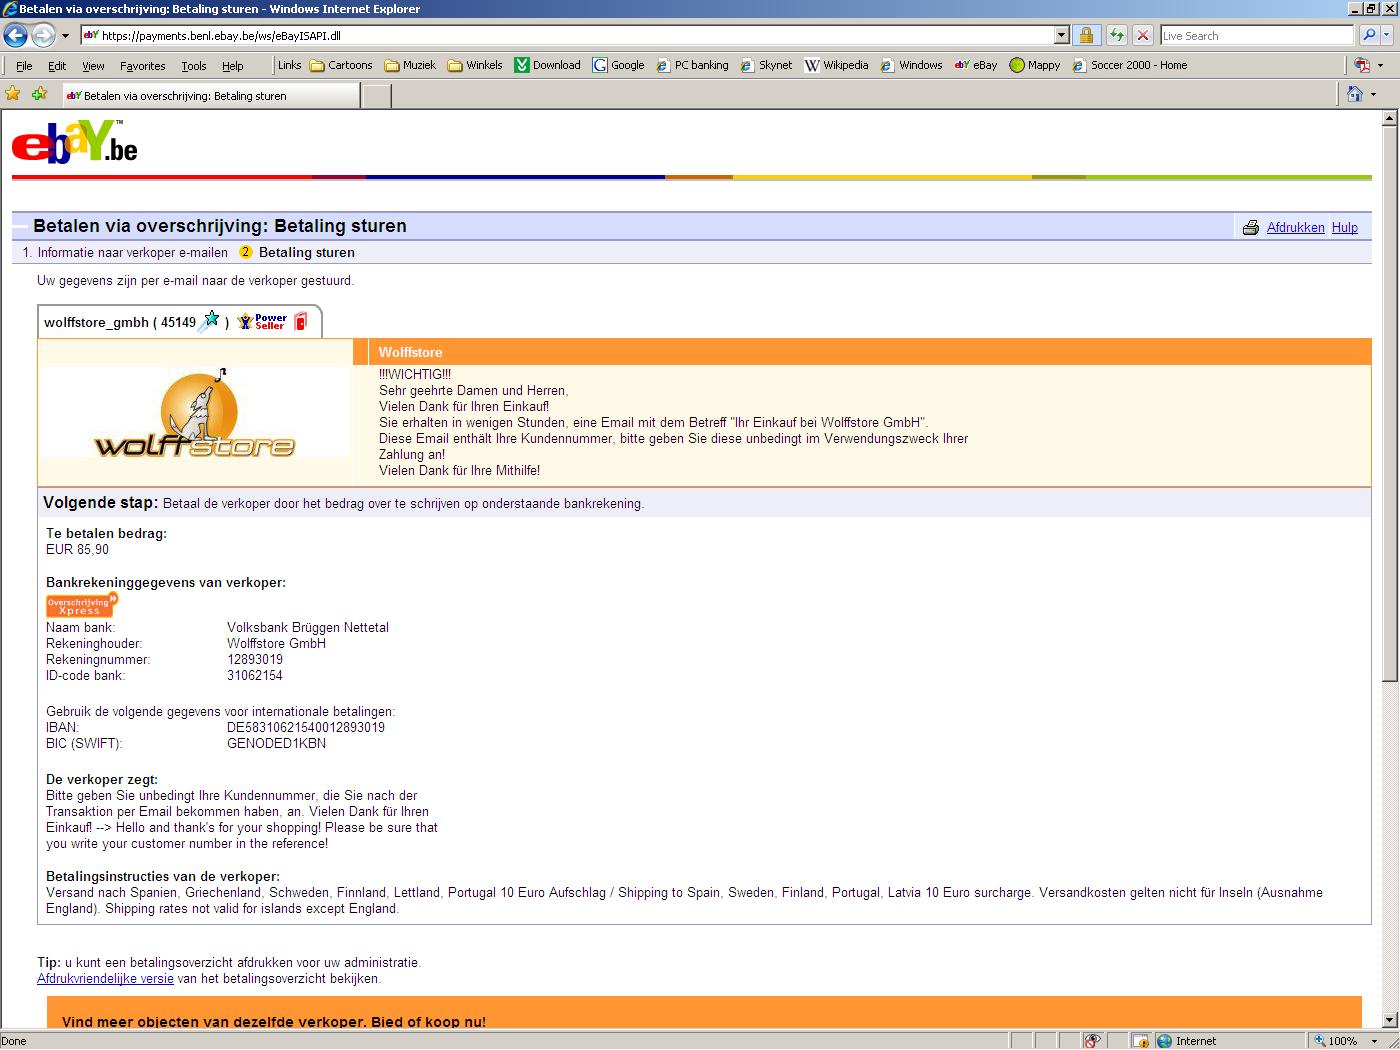This screenshot has width=1400, height=1050.
Task: Click the BIC code GENODED1KBN
Action: pyautogui.click(x=276, y=743)
